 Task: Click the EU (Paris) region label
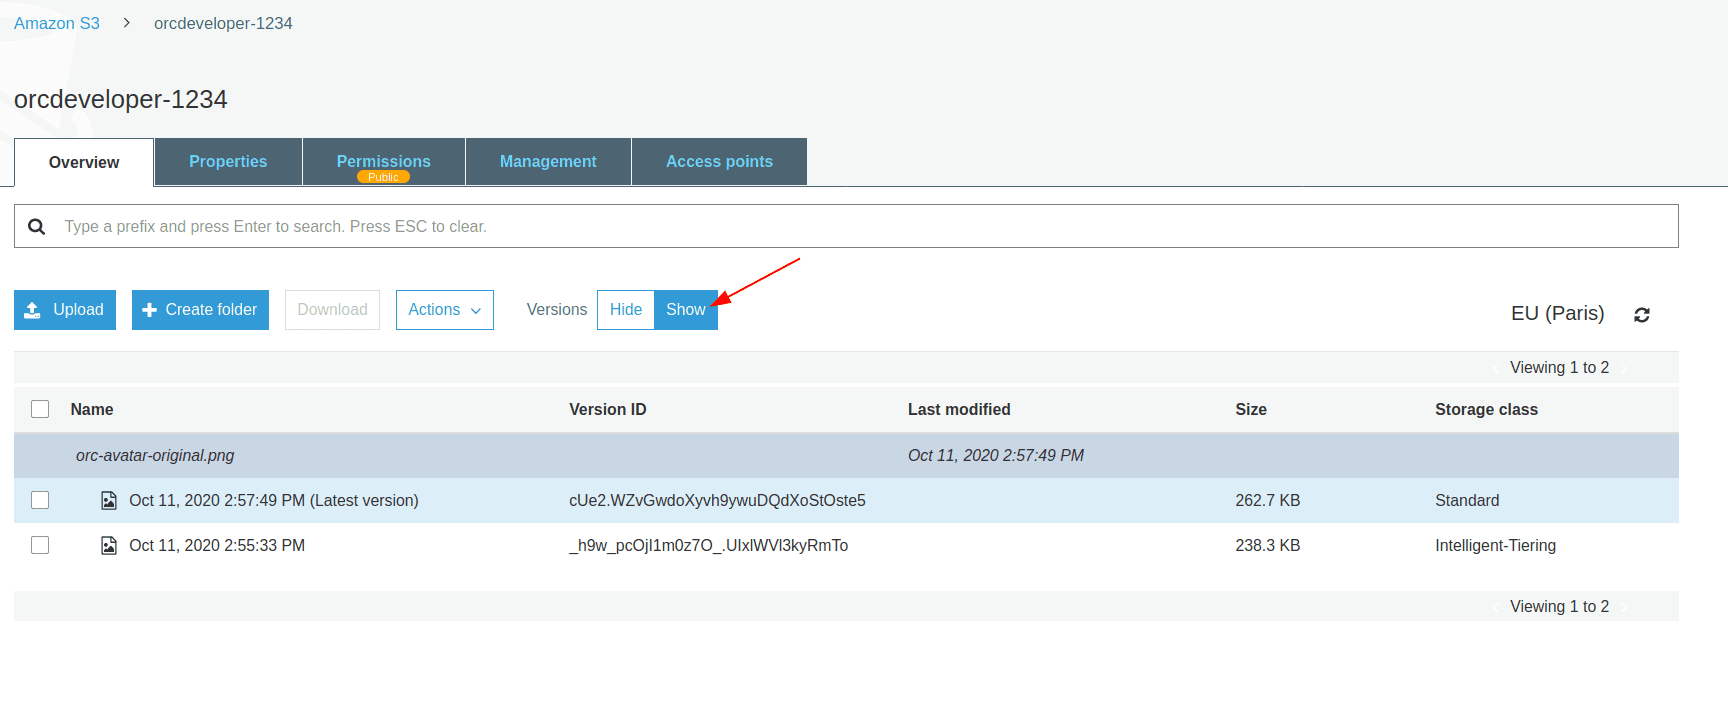(1557, 313)
